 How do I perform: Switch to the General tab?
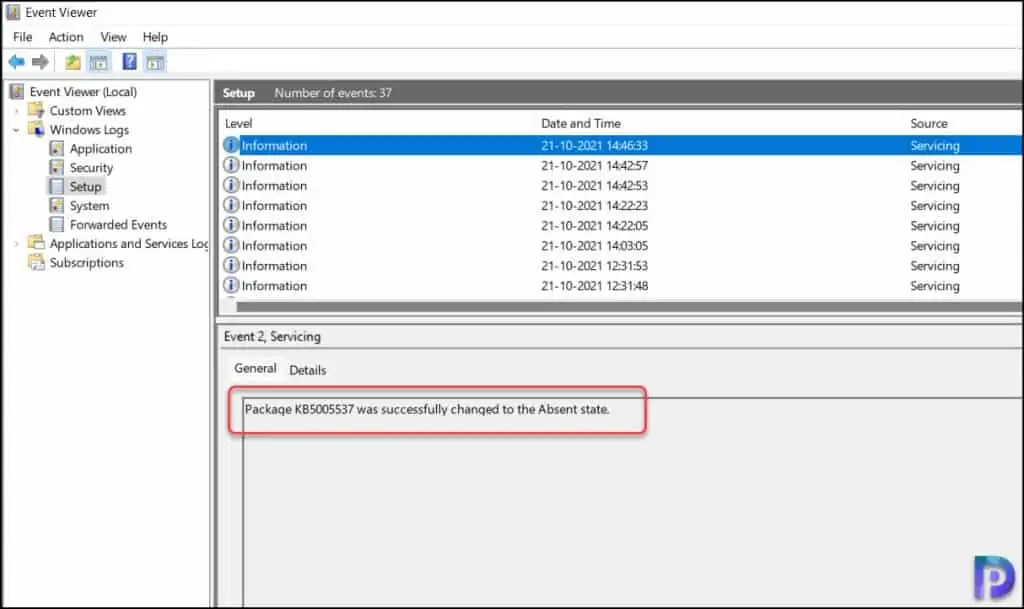point(255,368)
